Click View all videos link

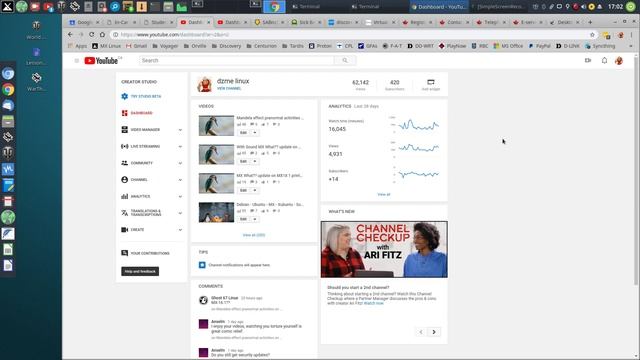[254, 235]
